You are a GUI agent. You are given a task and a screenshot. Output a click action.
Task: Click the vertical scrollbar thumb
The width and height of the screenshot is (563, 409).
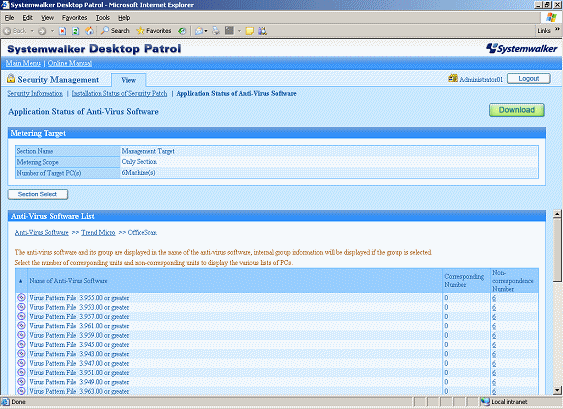[x=557, y=250]
